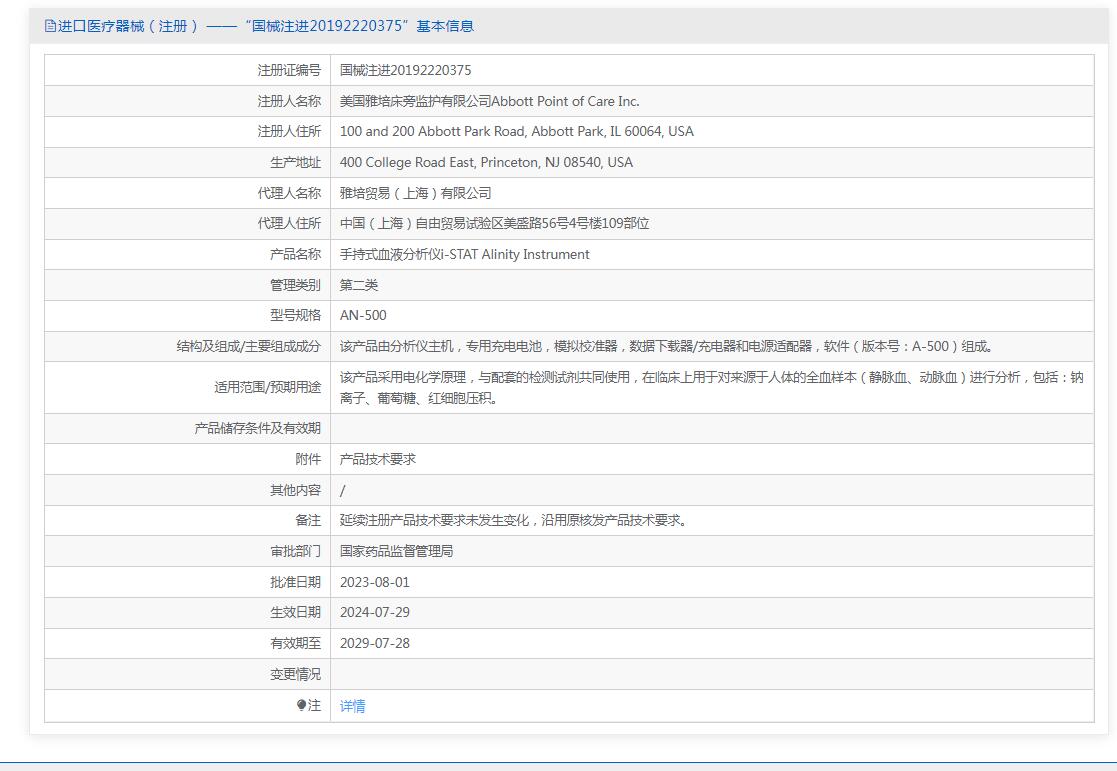
Task: Click the 变更情况 label
Action: point(296,674)
